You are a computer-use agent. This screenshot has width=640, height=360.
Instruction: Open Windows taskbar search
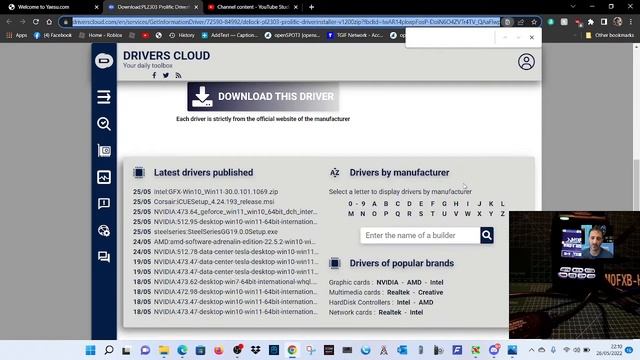109,350
